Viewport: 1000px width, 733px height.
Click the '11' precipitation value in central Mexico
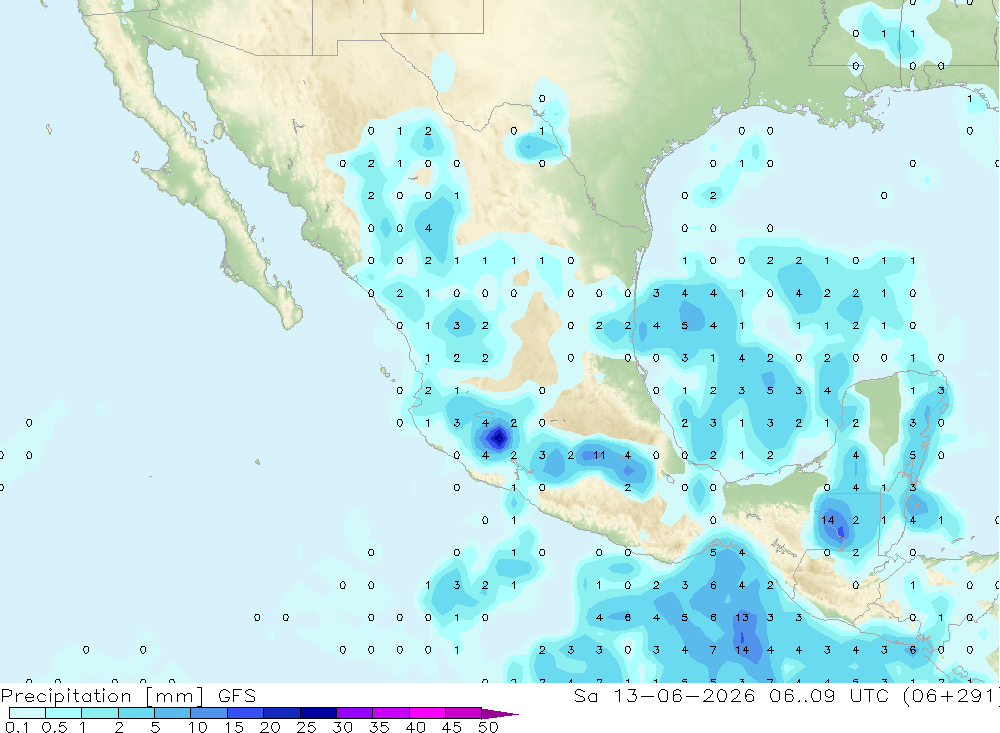tap(599, 455)
